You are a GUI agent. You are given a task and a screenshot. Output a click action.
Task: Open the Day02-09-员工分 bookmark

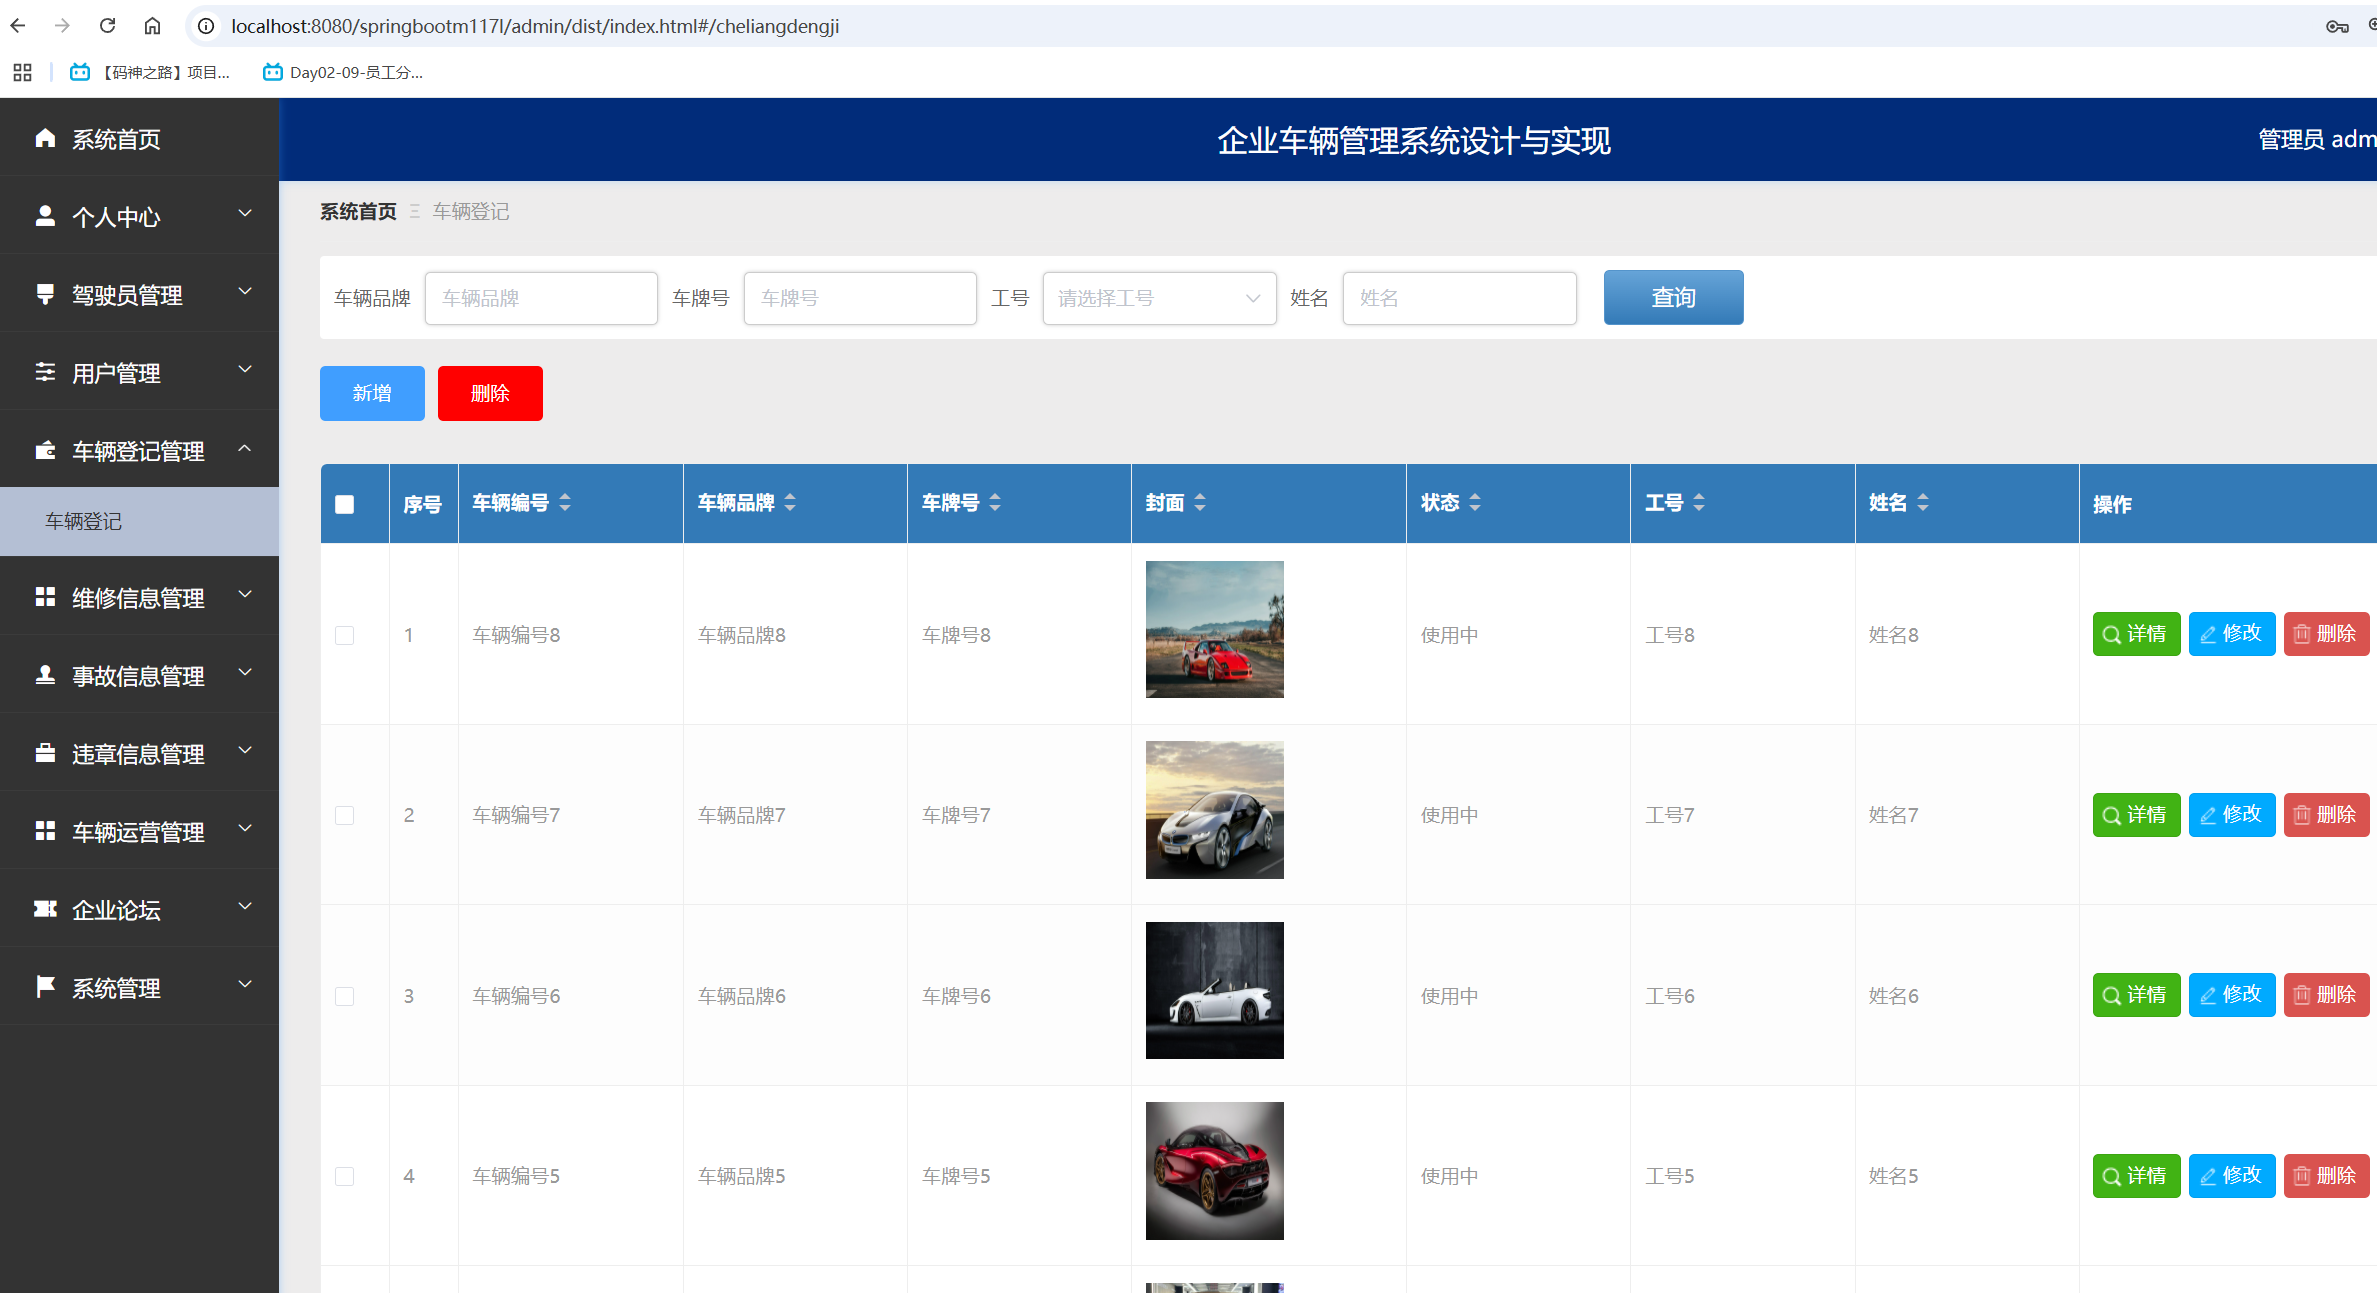(x=343, y=72)
